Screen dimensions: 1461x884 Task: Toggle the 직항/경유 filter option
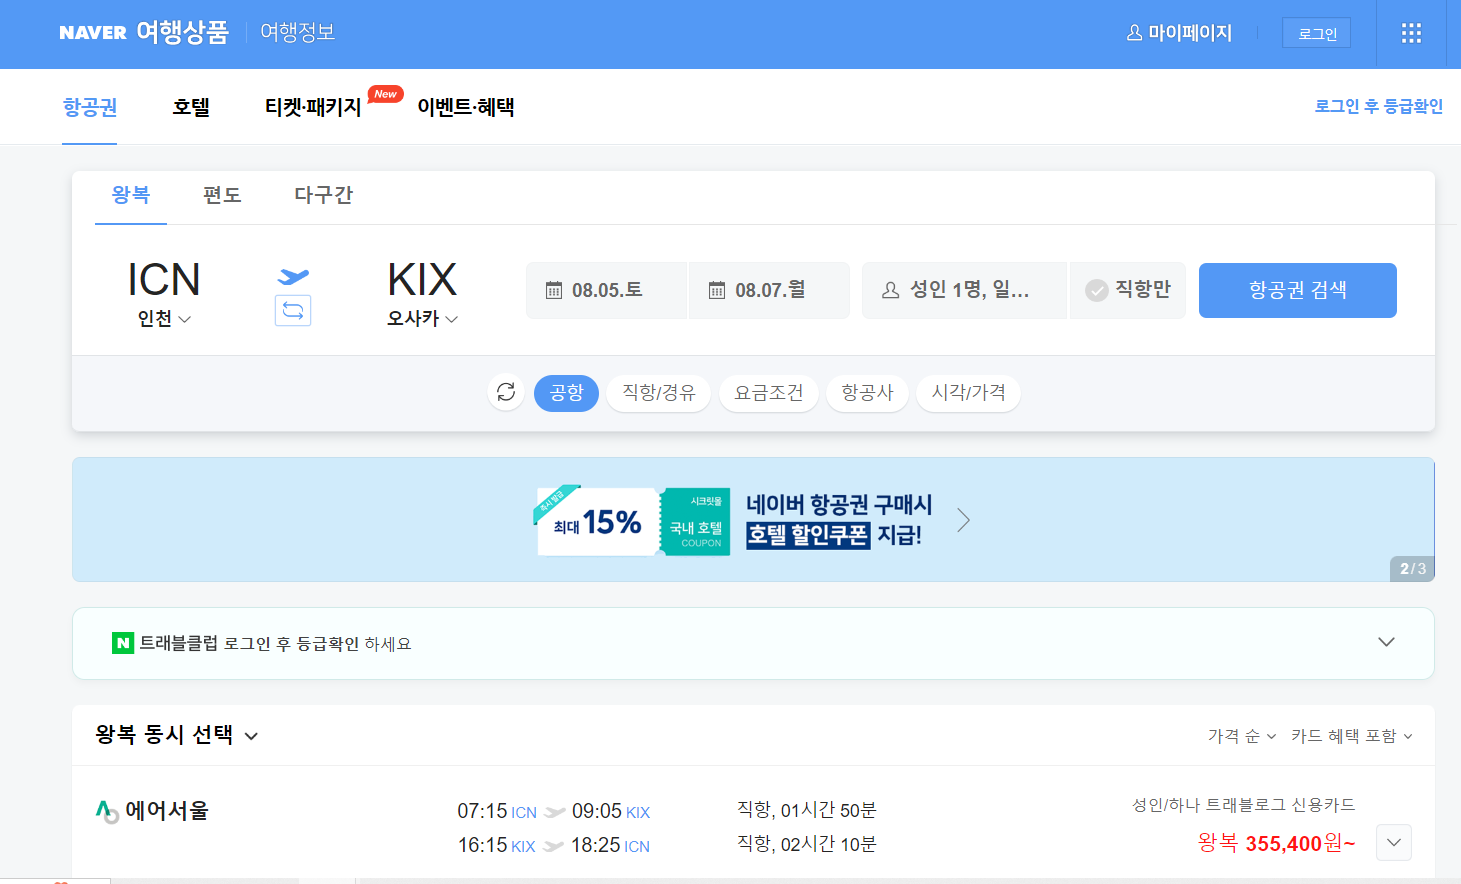(658, 393)
